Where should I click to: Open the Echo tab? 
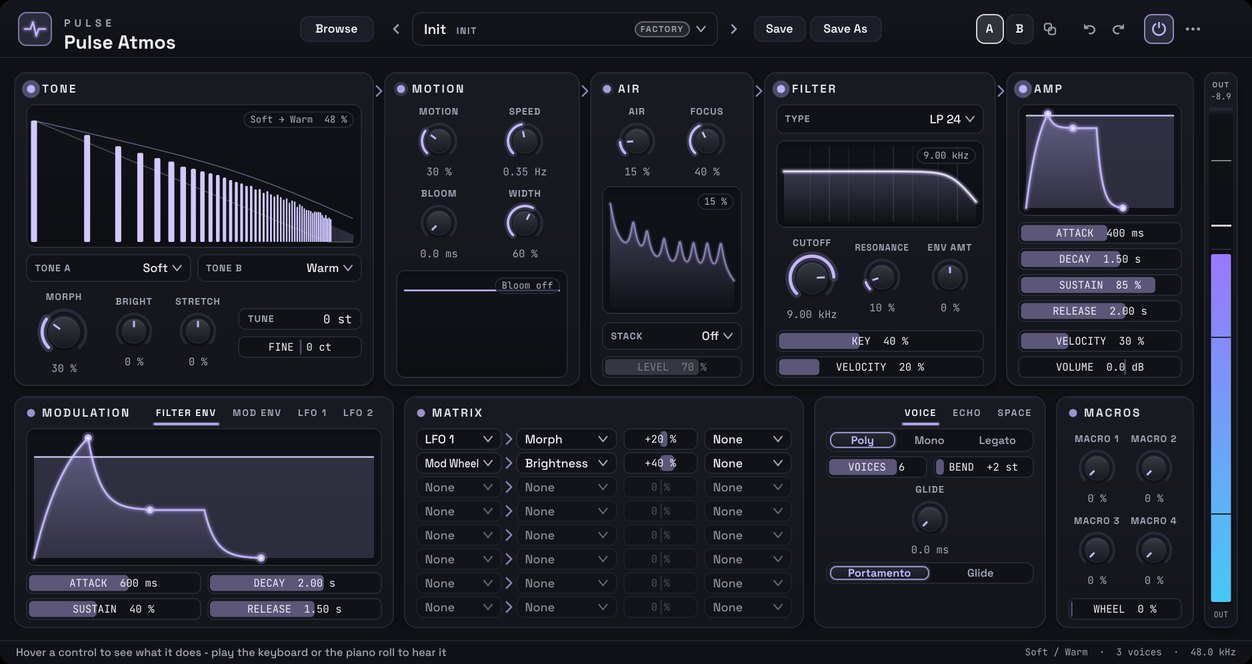click(967, 413)
